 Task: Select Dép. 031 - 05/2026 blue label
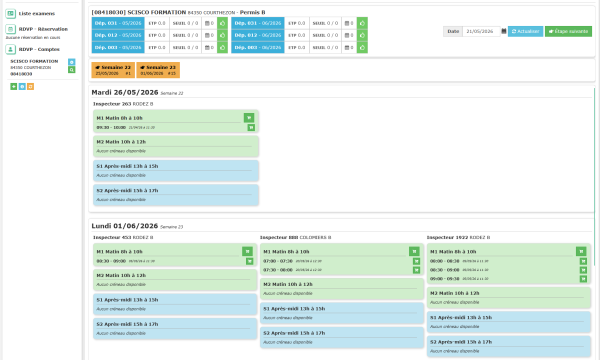[x=118, y=23]
